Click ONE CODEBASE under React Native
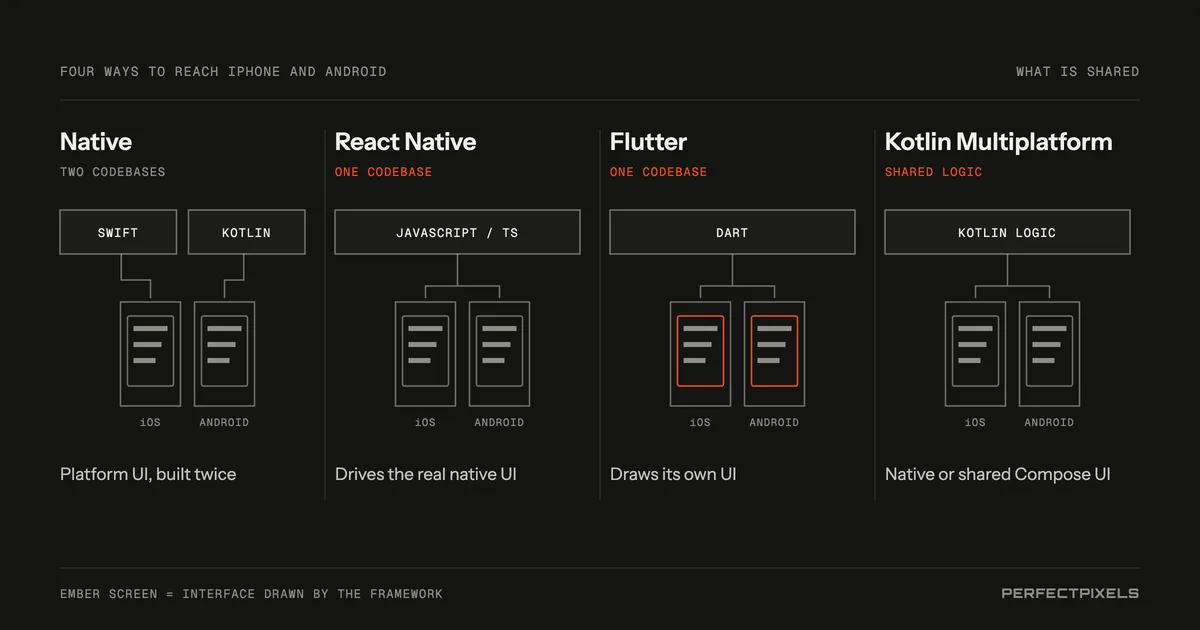This screenshot has height=630, width=1200. tap(384, 172)
